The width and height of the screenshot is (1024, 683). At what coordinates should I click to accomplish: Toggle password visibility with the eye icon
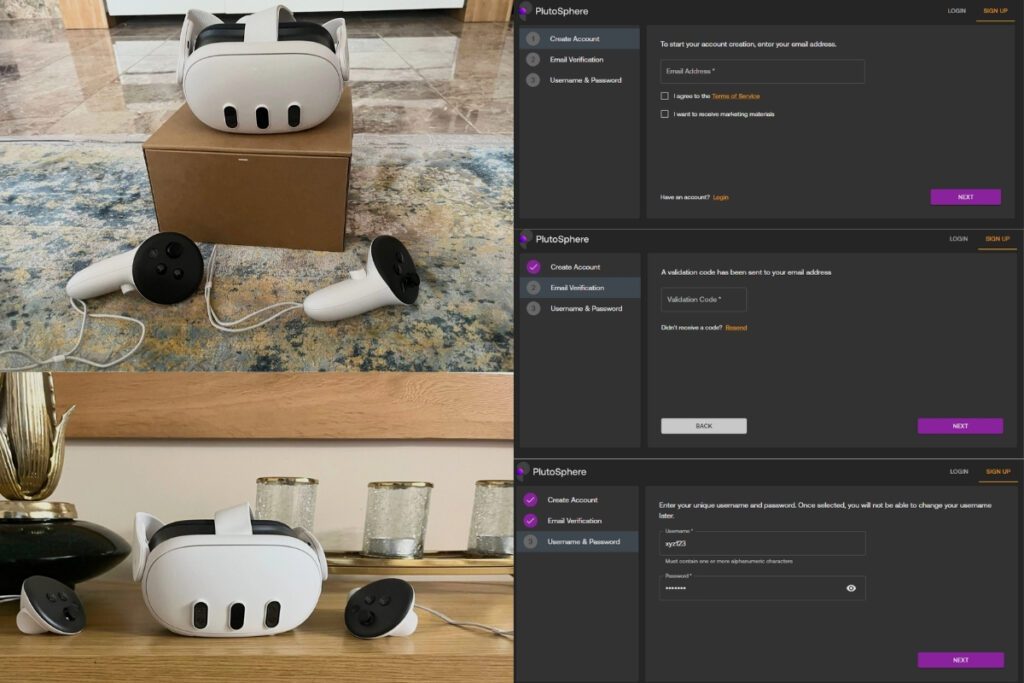[851, 588]
